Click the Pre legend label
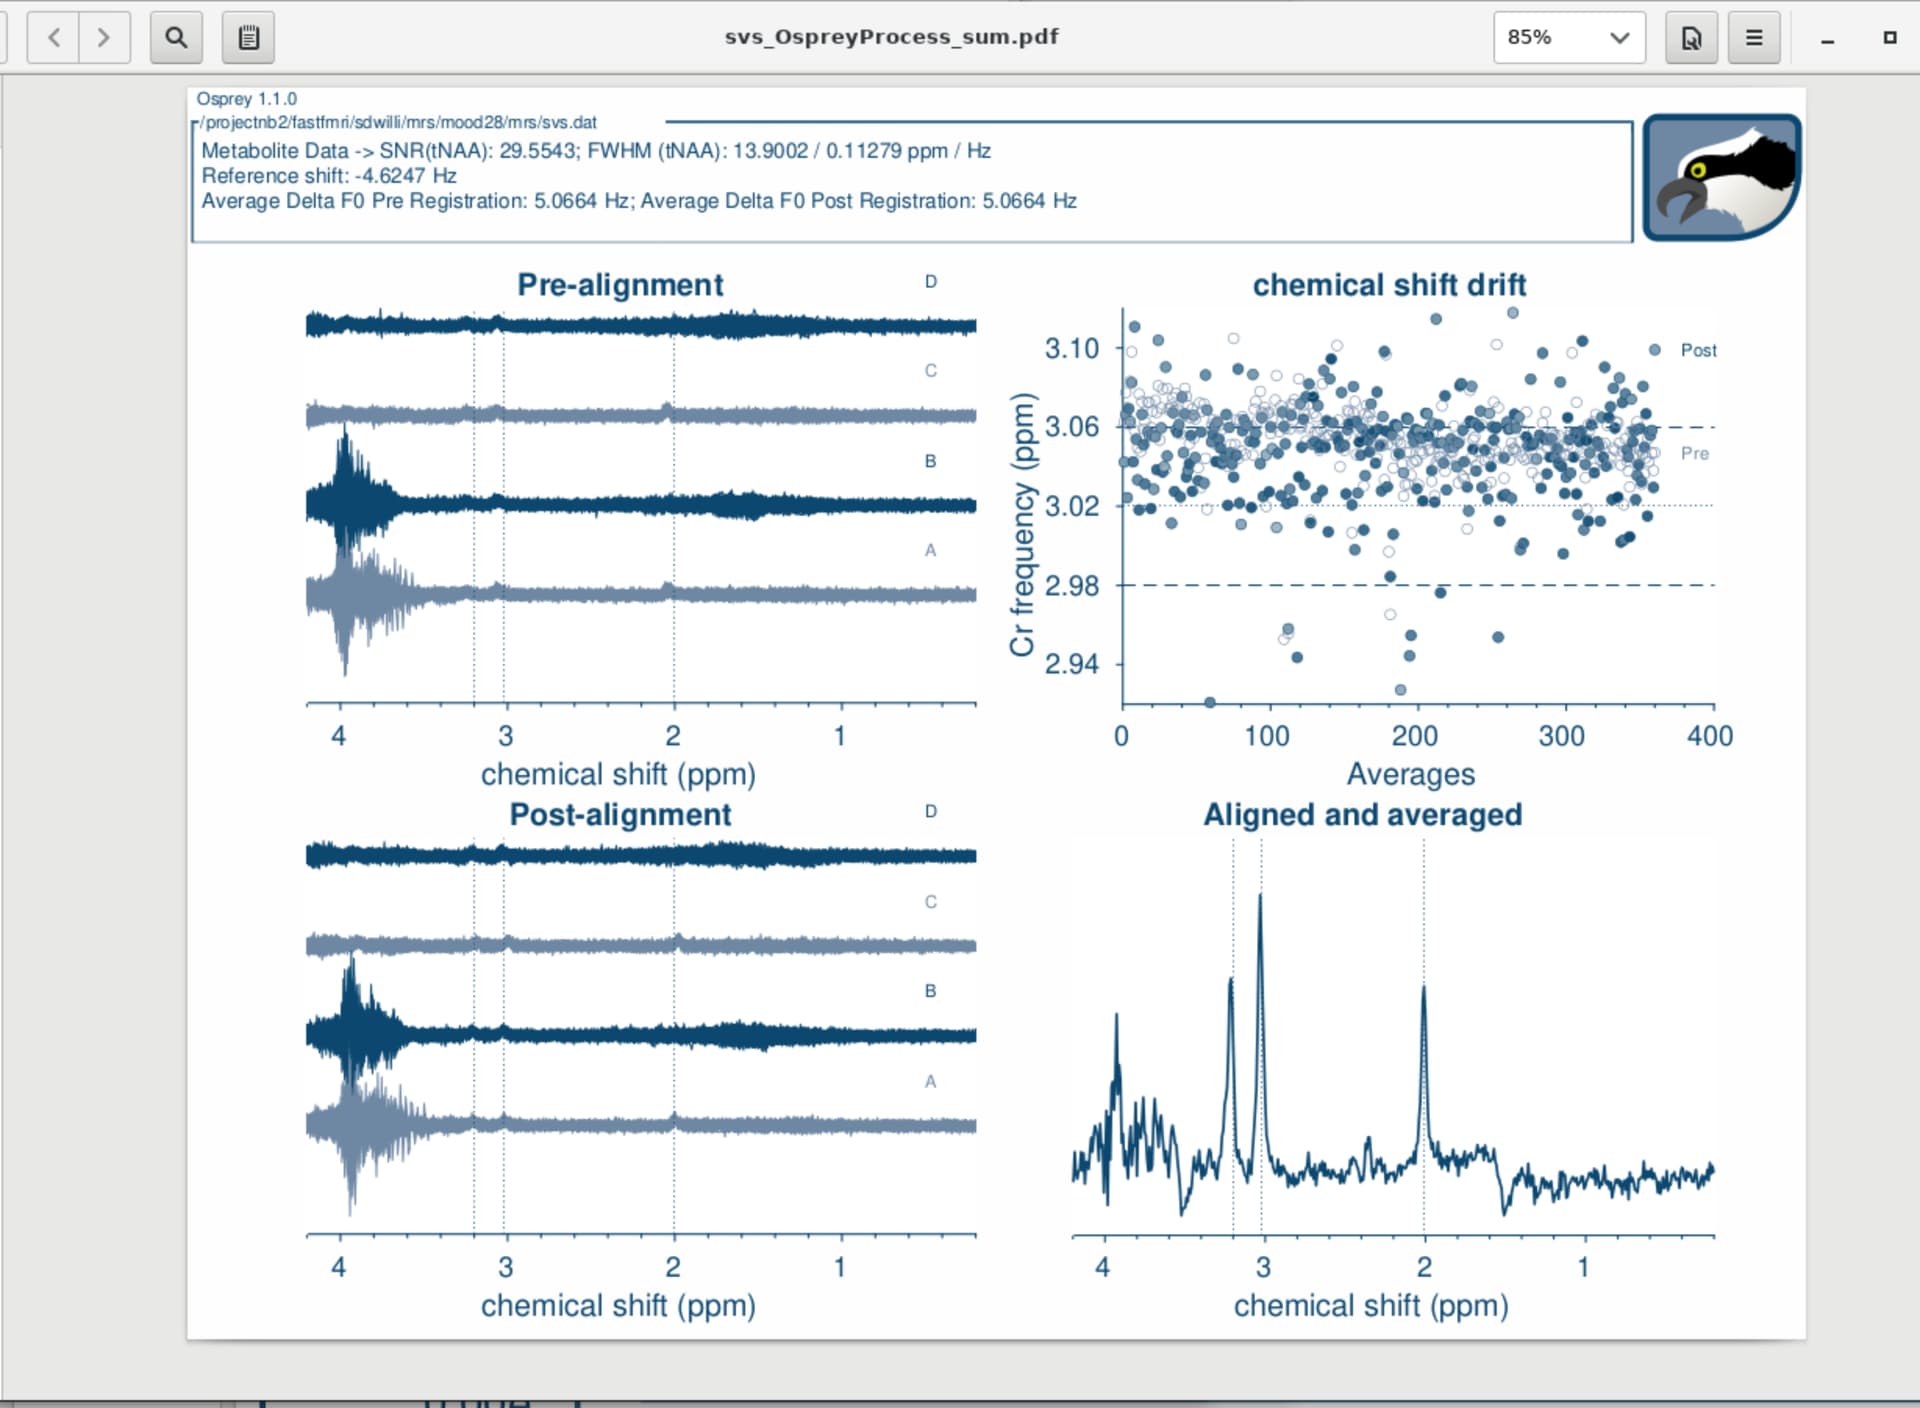The image size is (1920, 1408). click(1694, 454)
